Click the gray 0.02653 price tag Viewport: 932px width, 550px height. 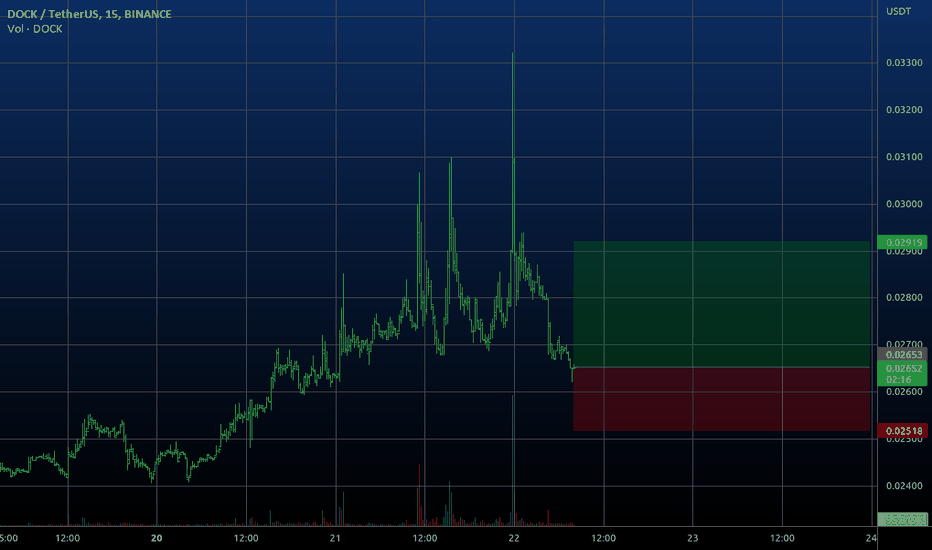coord(902,354)
